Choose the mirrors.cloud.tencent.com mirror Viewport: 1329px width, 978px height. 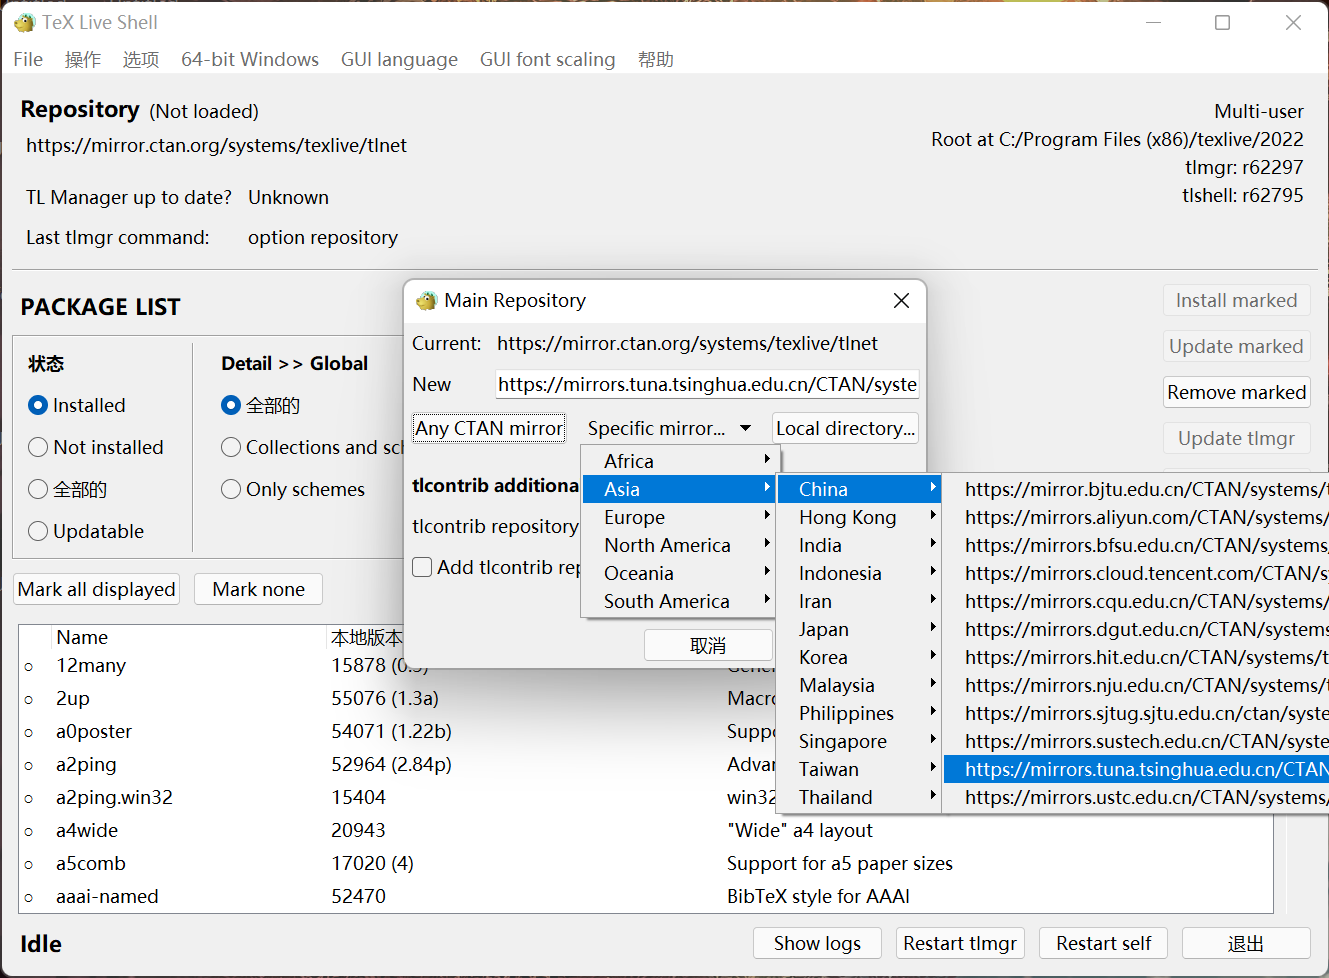[x=1136, y=573]
